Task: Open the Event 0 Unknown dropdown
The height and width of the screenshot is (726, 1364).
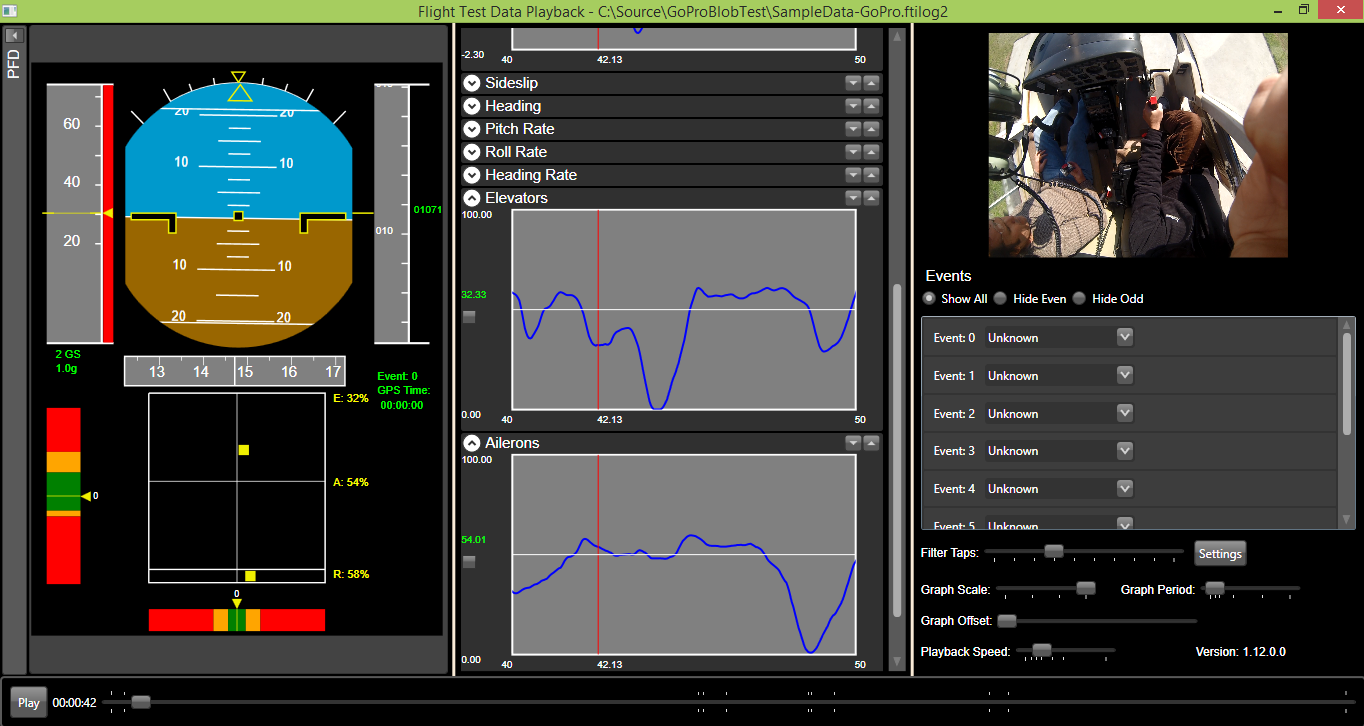Action: coord(1125,337)
